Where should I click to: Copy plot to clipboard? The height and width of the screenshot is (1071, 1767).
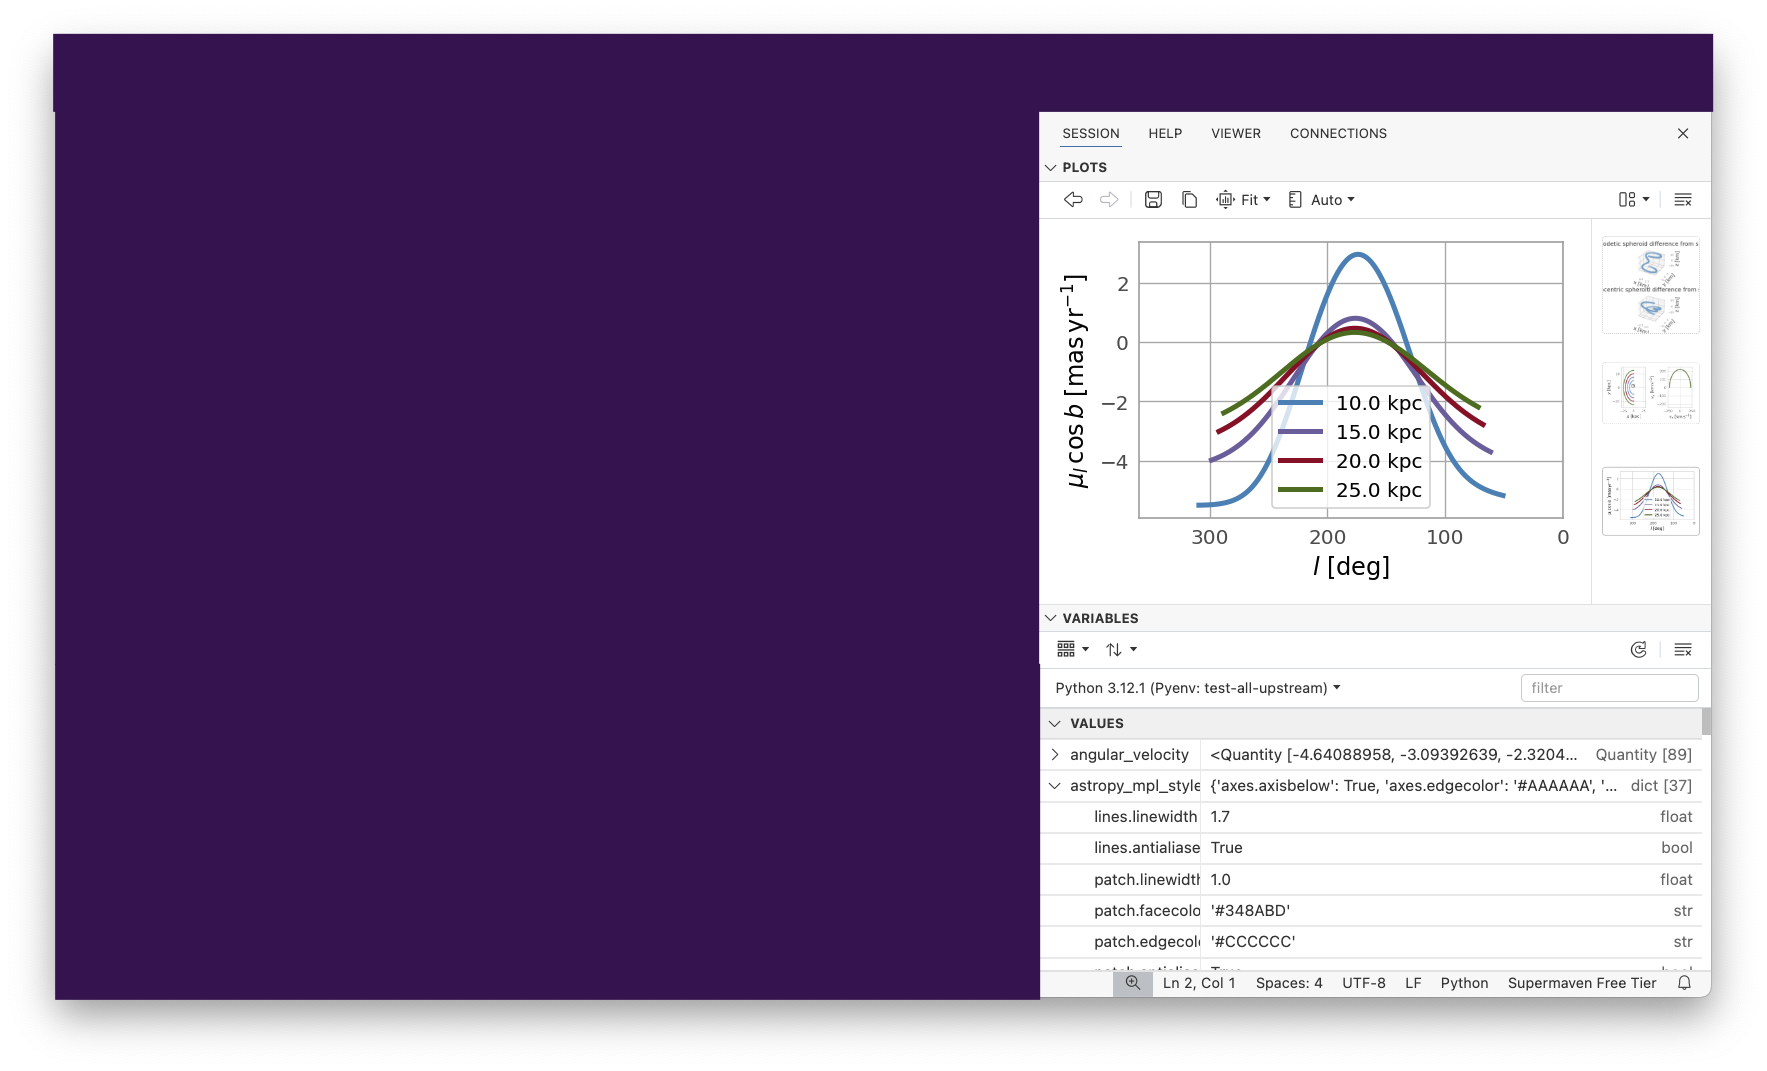click(x=1189, y=200)
